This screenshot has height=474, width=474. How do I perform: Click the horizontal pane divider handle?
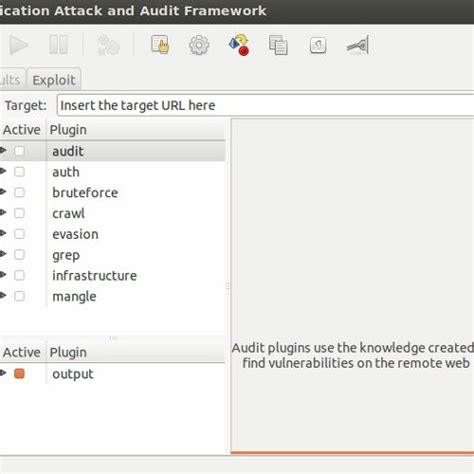113,338
